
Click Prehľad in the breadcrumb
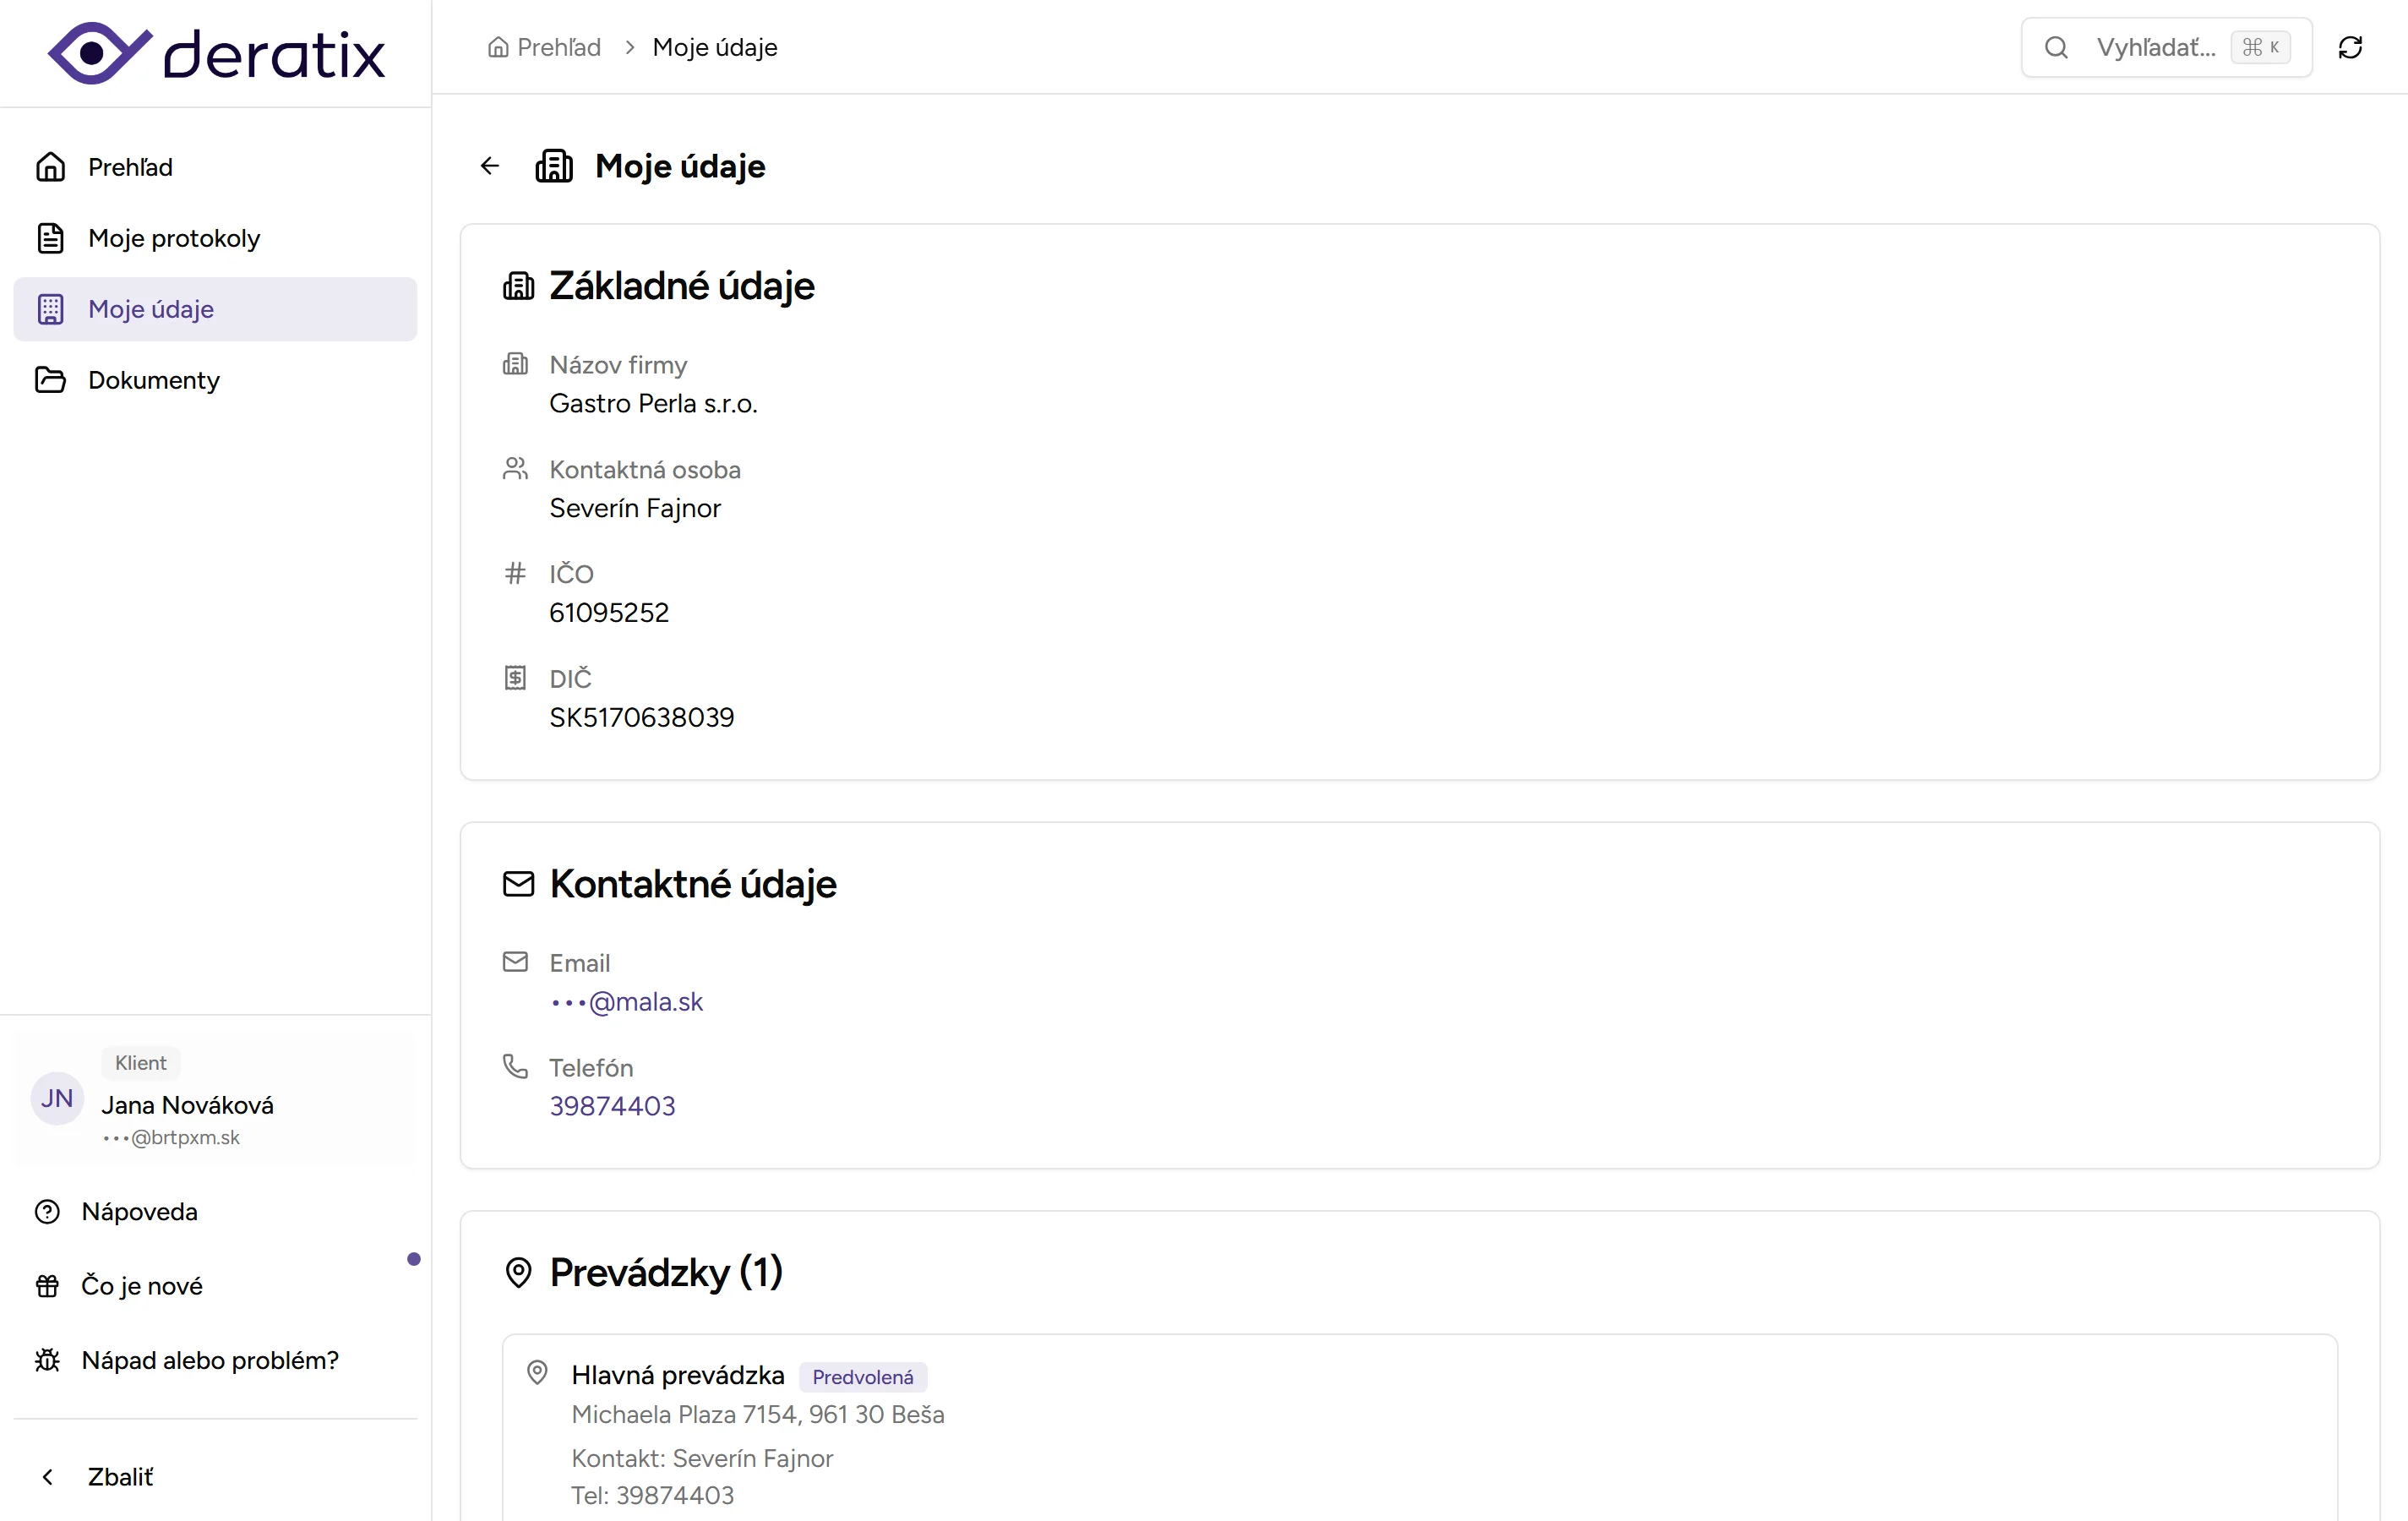click(558, 47)
